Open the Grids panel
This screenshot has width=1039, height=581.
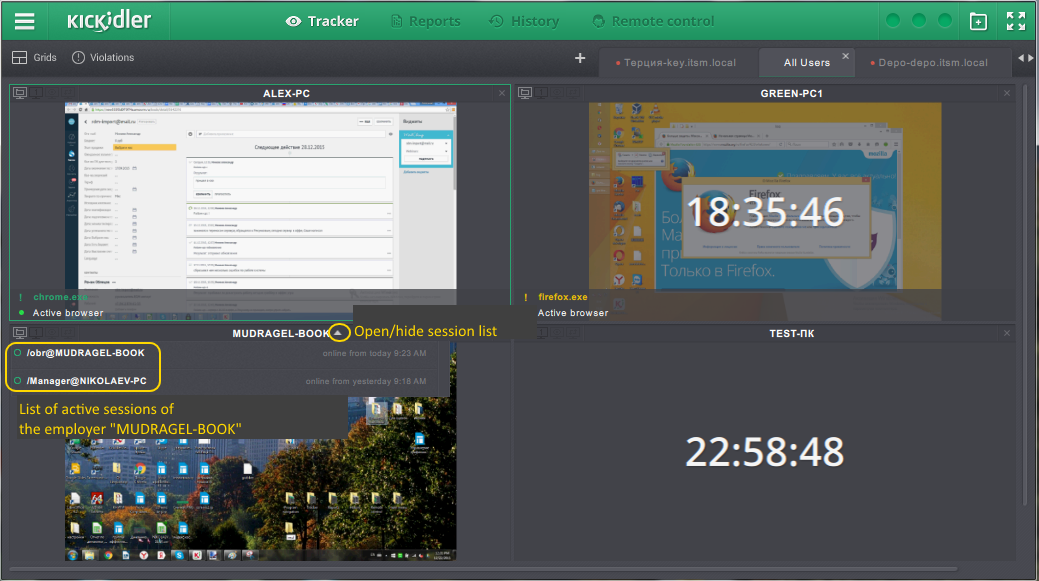pyautogui.click(x=34, y=58)
